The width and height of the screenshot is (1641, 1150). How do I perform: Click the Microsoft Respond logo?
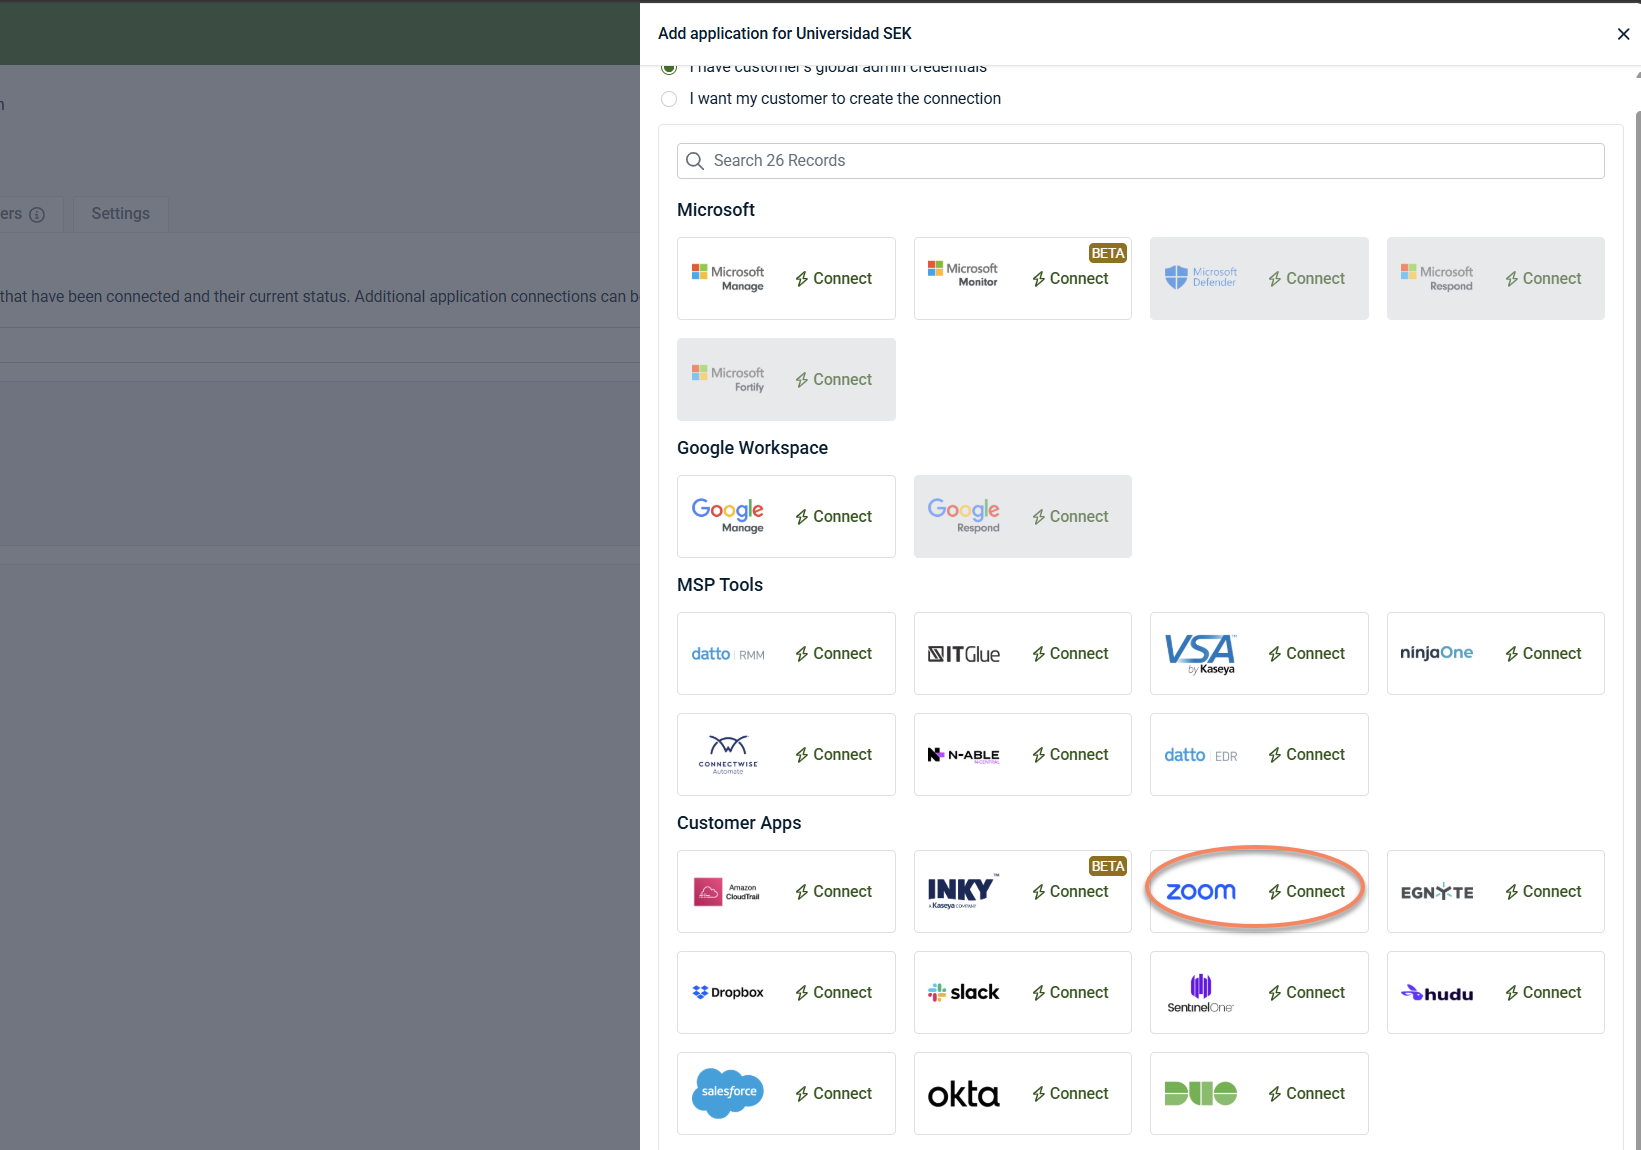click(x=1437, y=278)
